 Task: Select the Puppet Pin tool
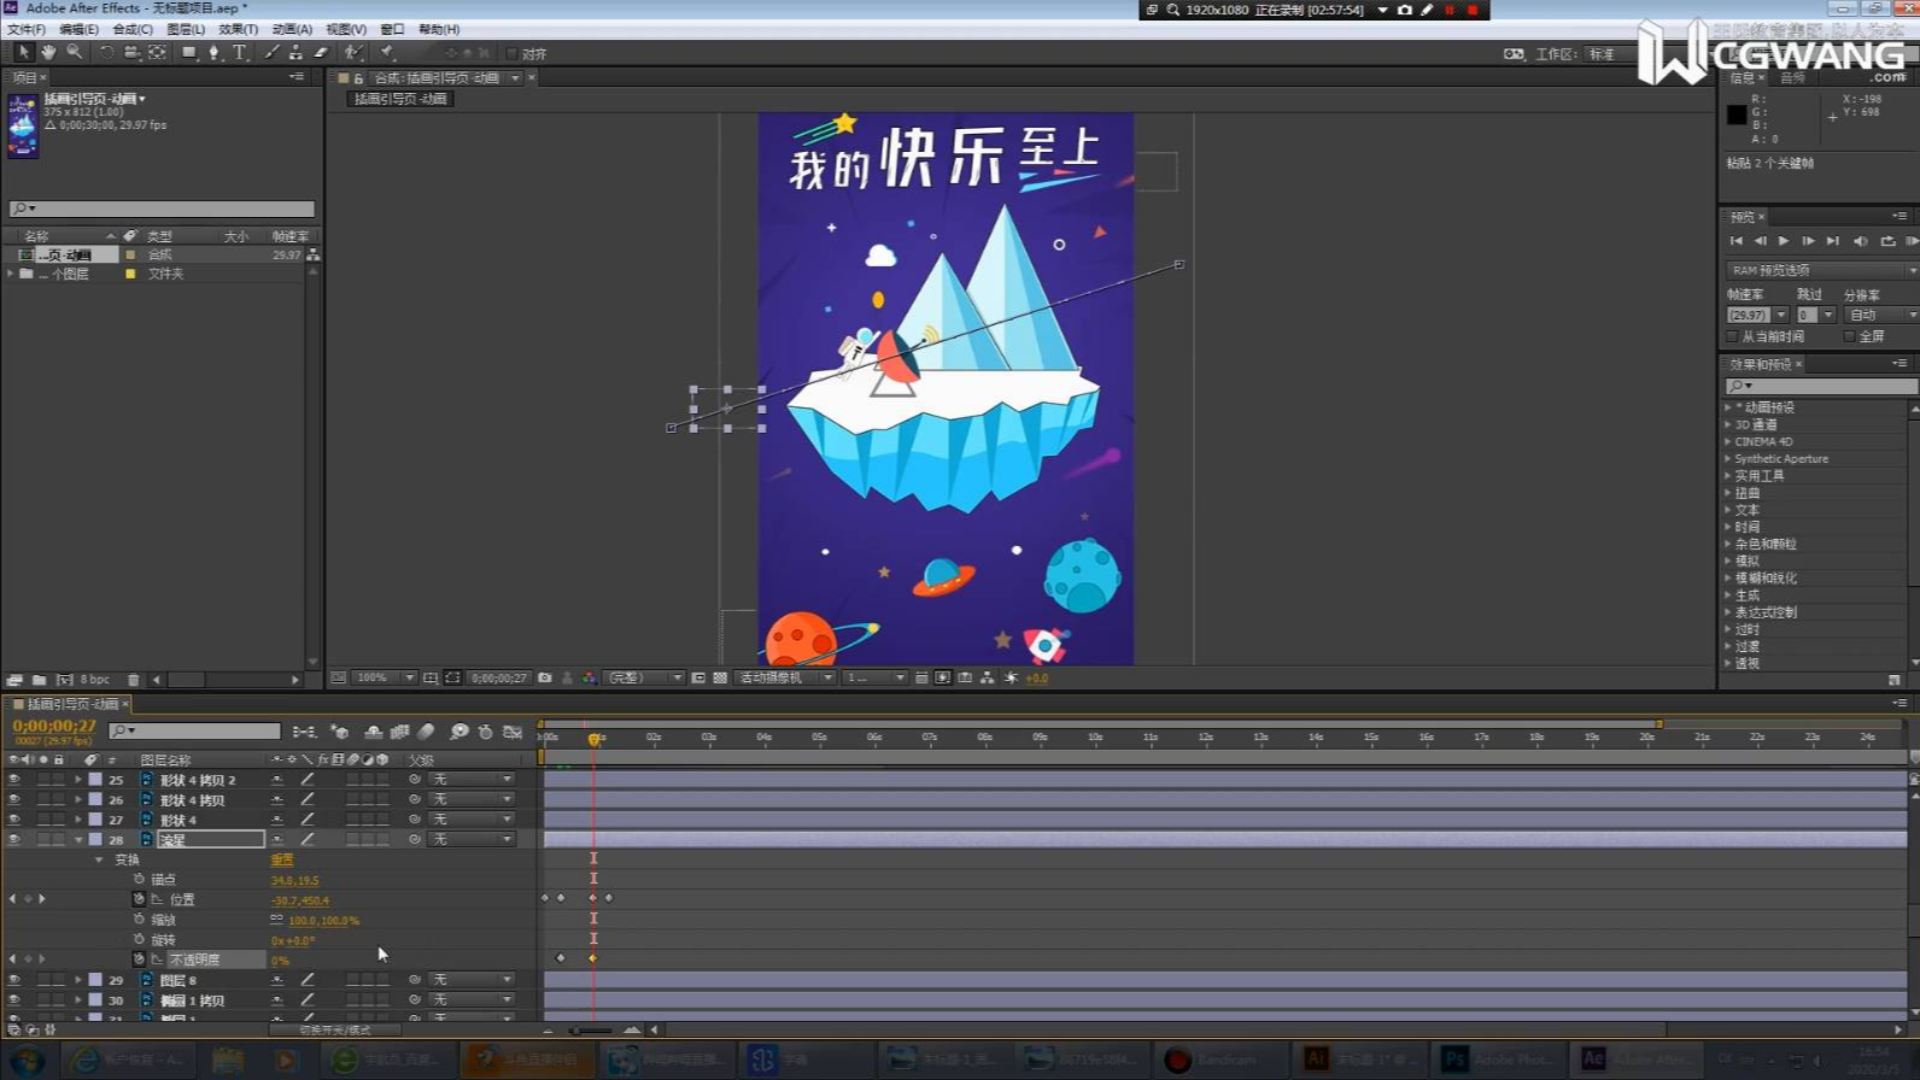click(388, 52)
